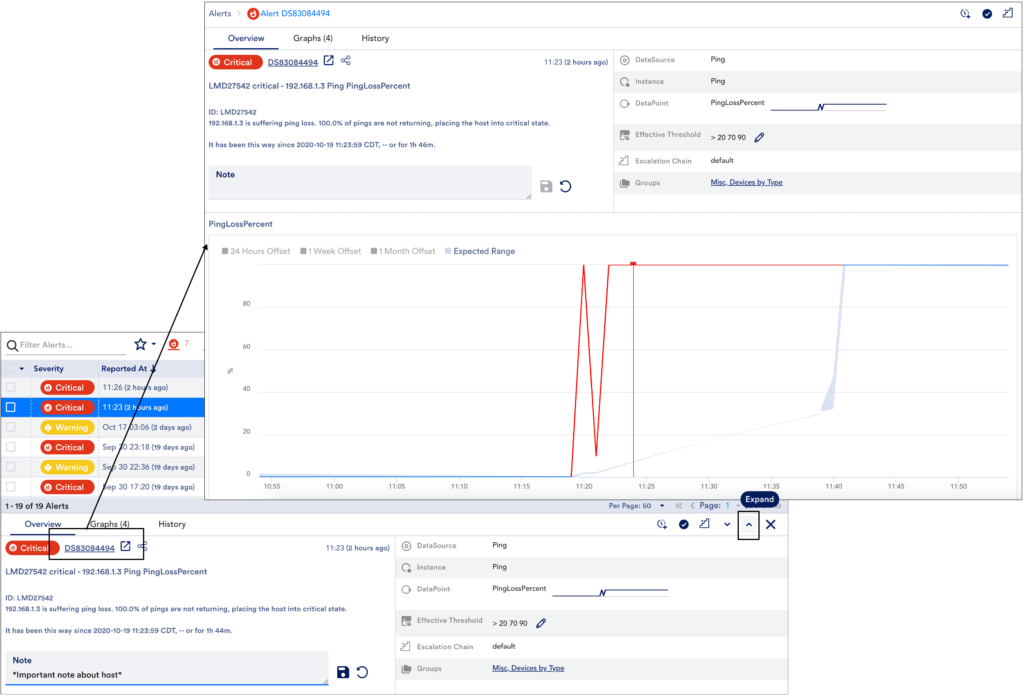Open Misc, Devices by Type in upper panel
The width and height of the screenshot is (1024, 696).
[746, 183]
